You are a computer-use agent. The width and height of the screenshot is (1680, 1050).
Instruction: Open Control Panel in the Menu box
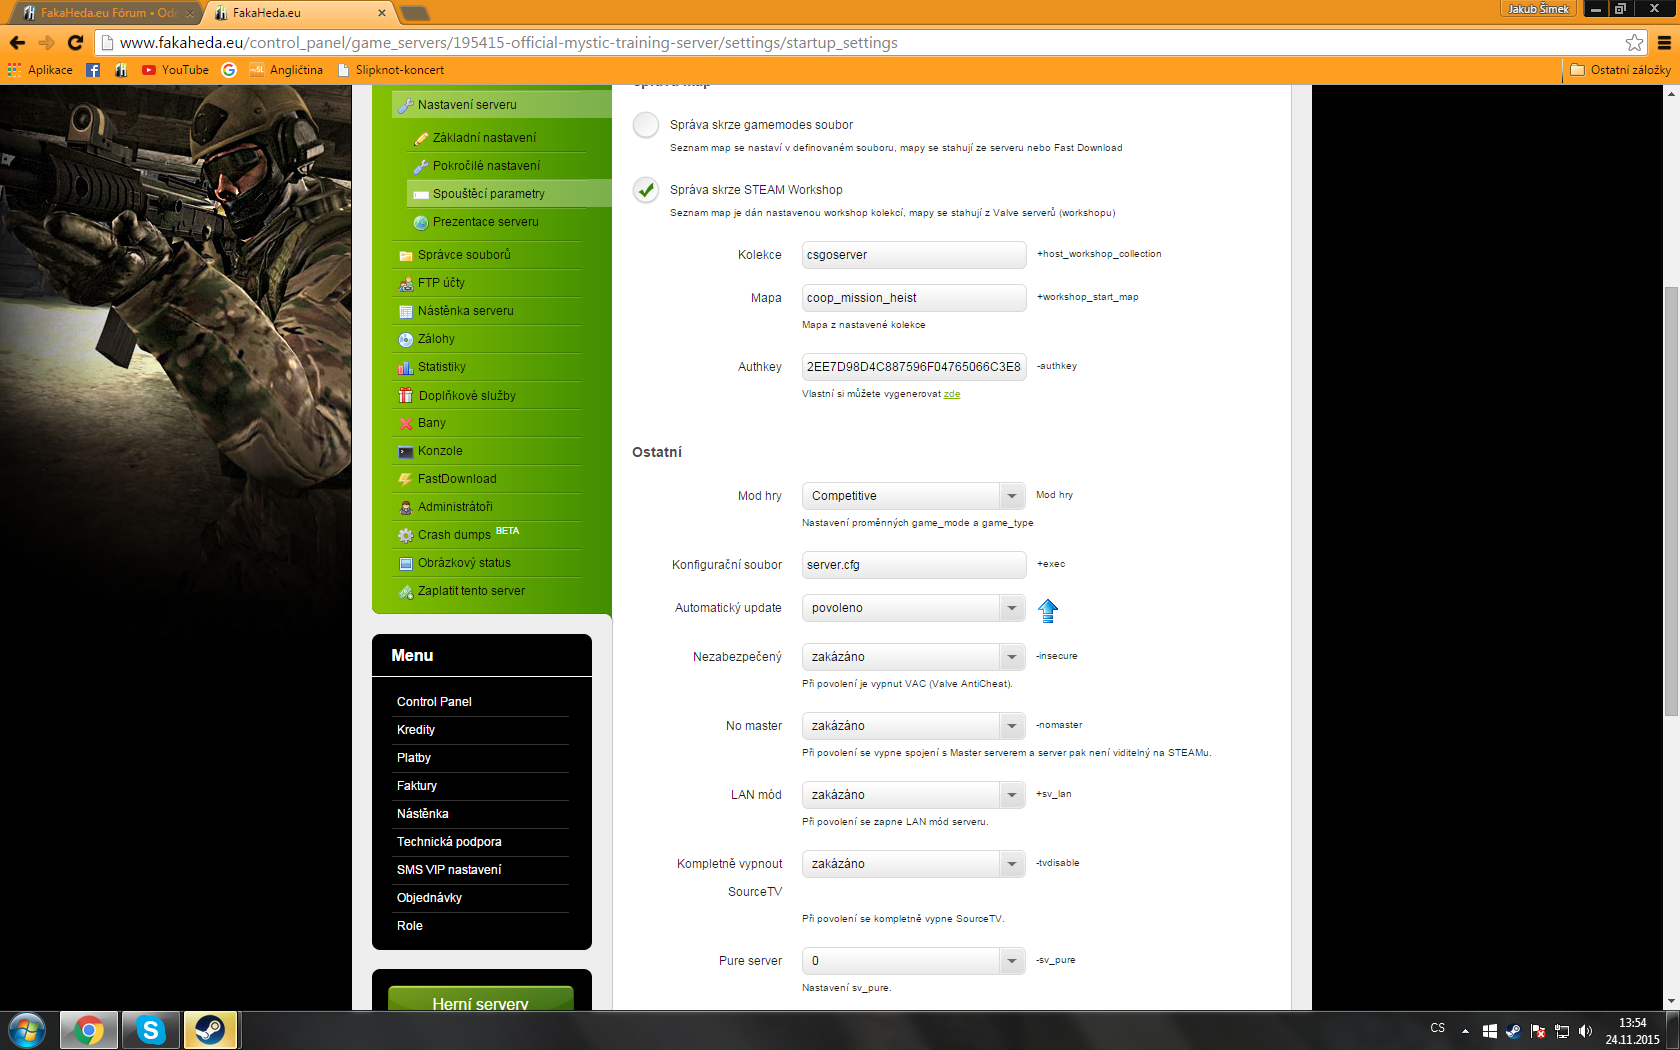point(434,702)
